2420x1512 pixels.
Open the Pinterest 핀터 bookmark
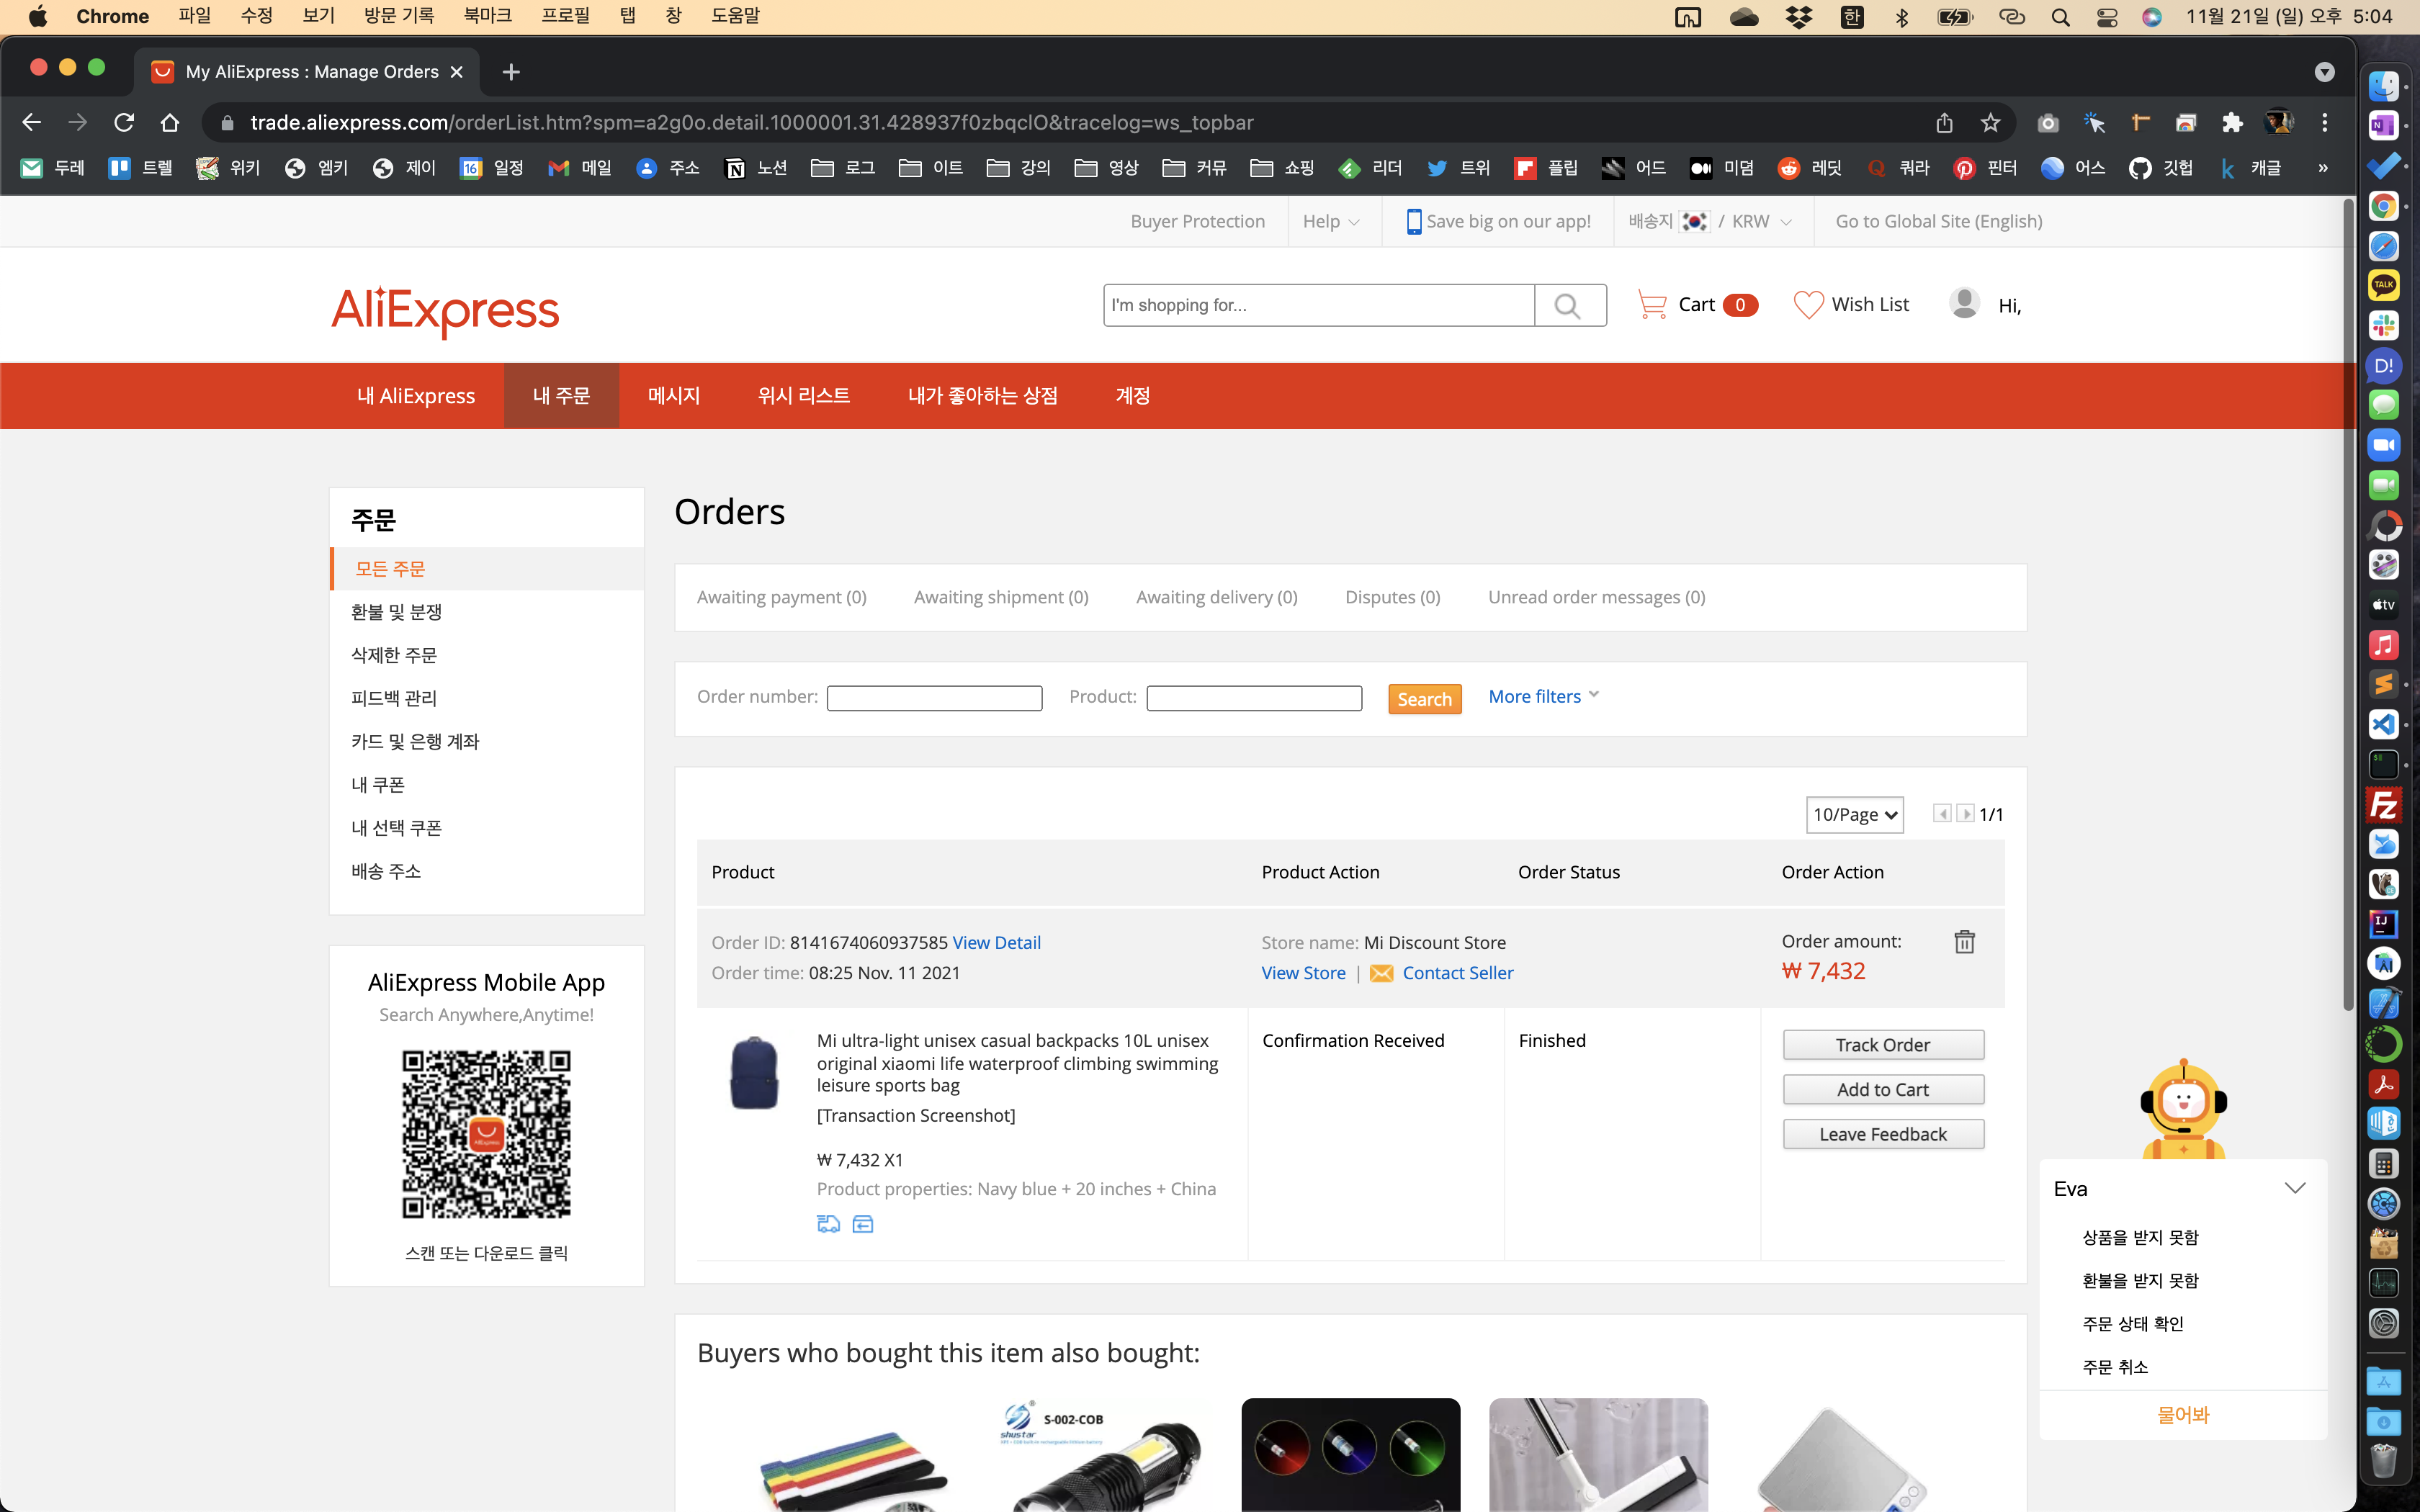point(1985,168)
